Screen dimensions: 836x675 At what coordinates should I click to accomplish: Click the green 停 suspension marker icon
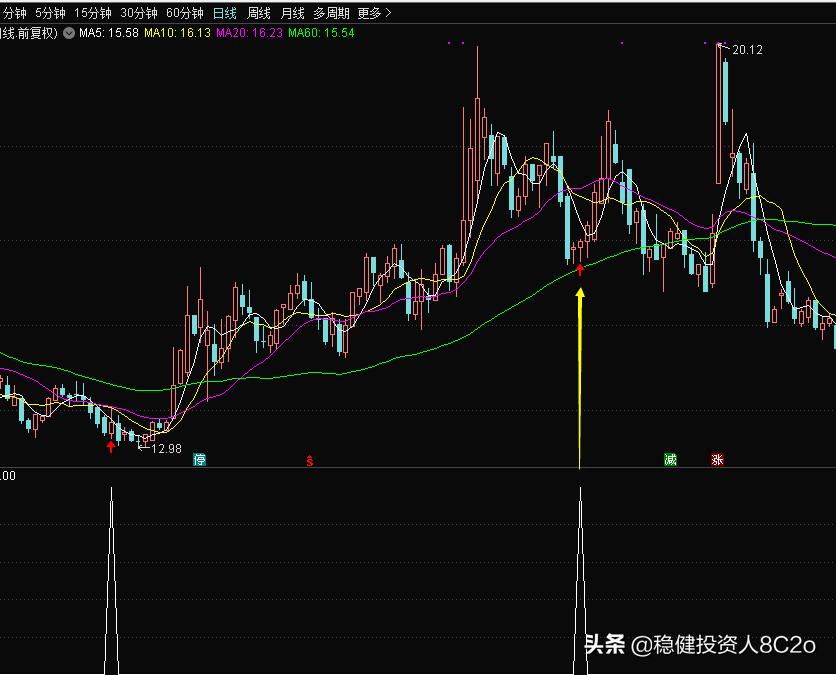[x=199, y=458]
